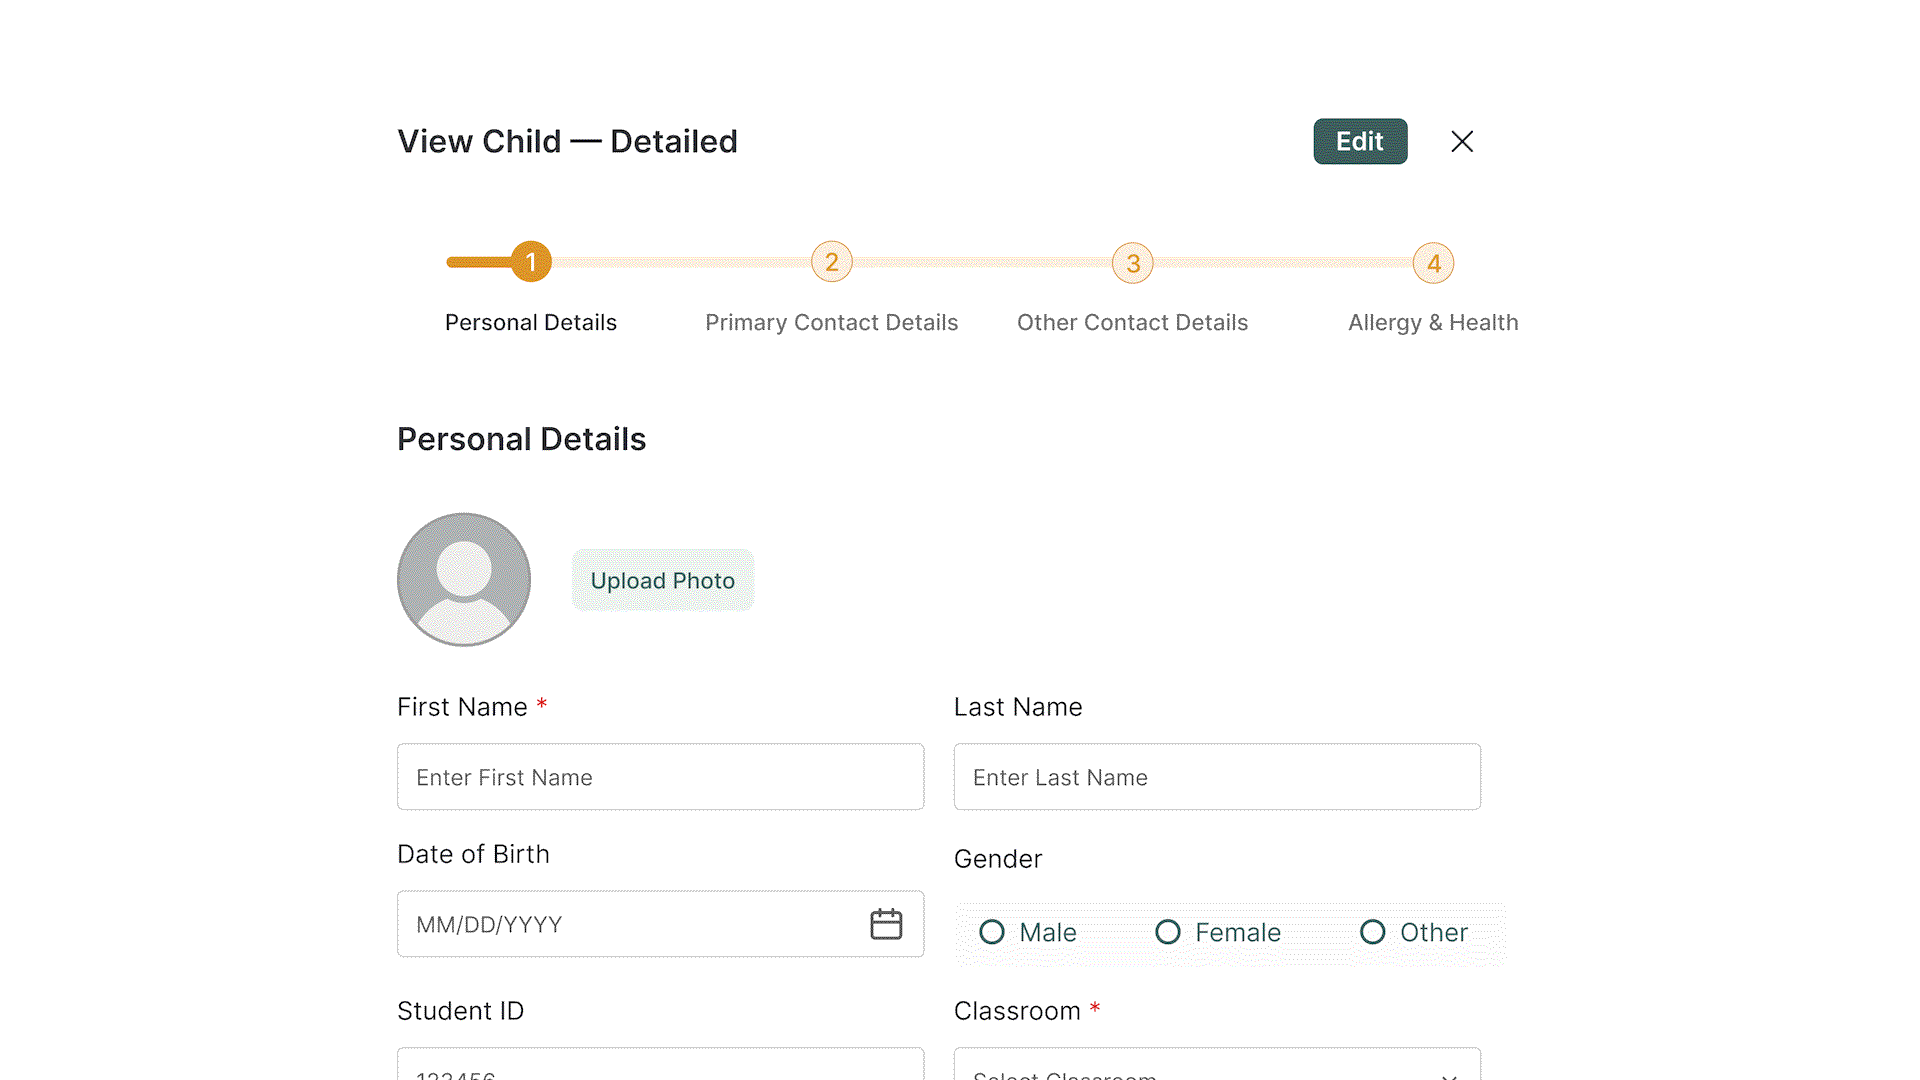Go to Allergy & Health step label
Viewport: 1920px width, 1080px height.
(1433, 323)
